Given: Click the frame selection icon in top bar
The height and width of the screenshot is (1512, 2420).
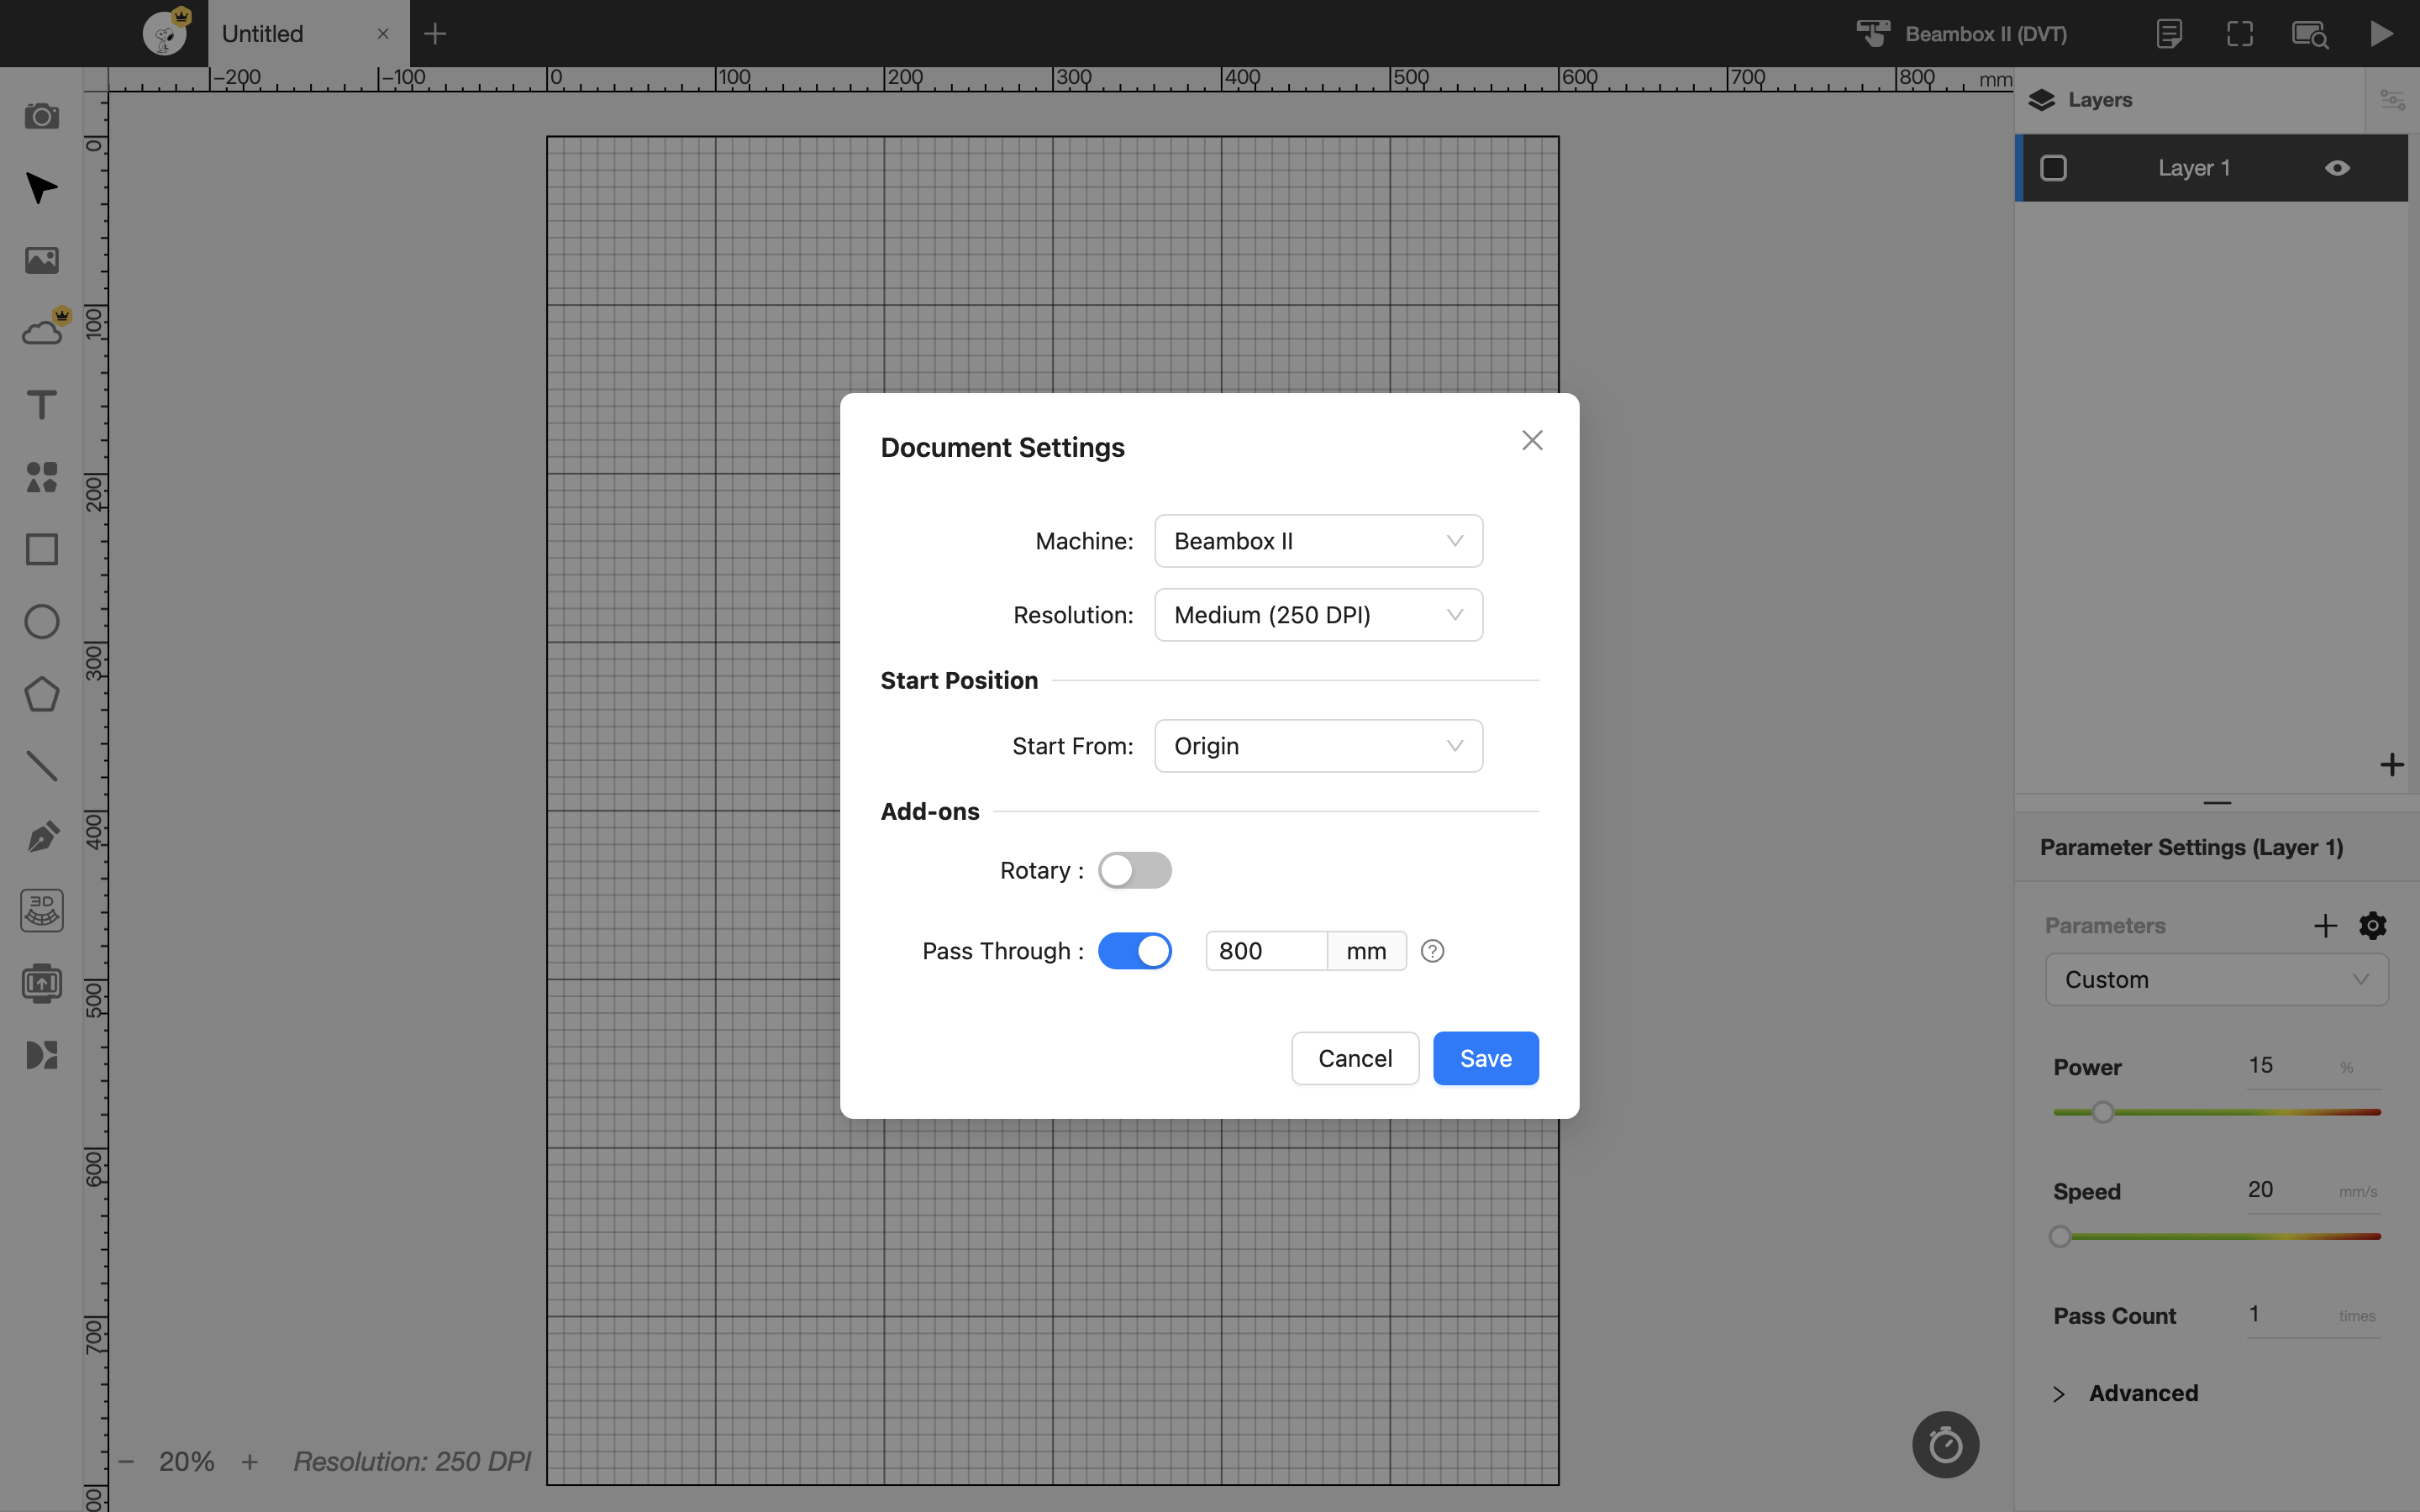Looking at the screenshot, I should [2240, 34].
